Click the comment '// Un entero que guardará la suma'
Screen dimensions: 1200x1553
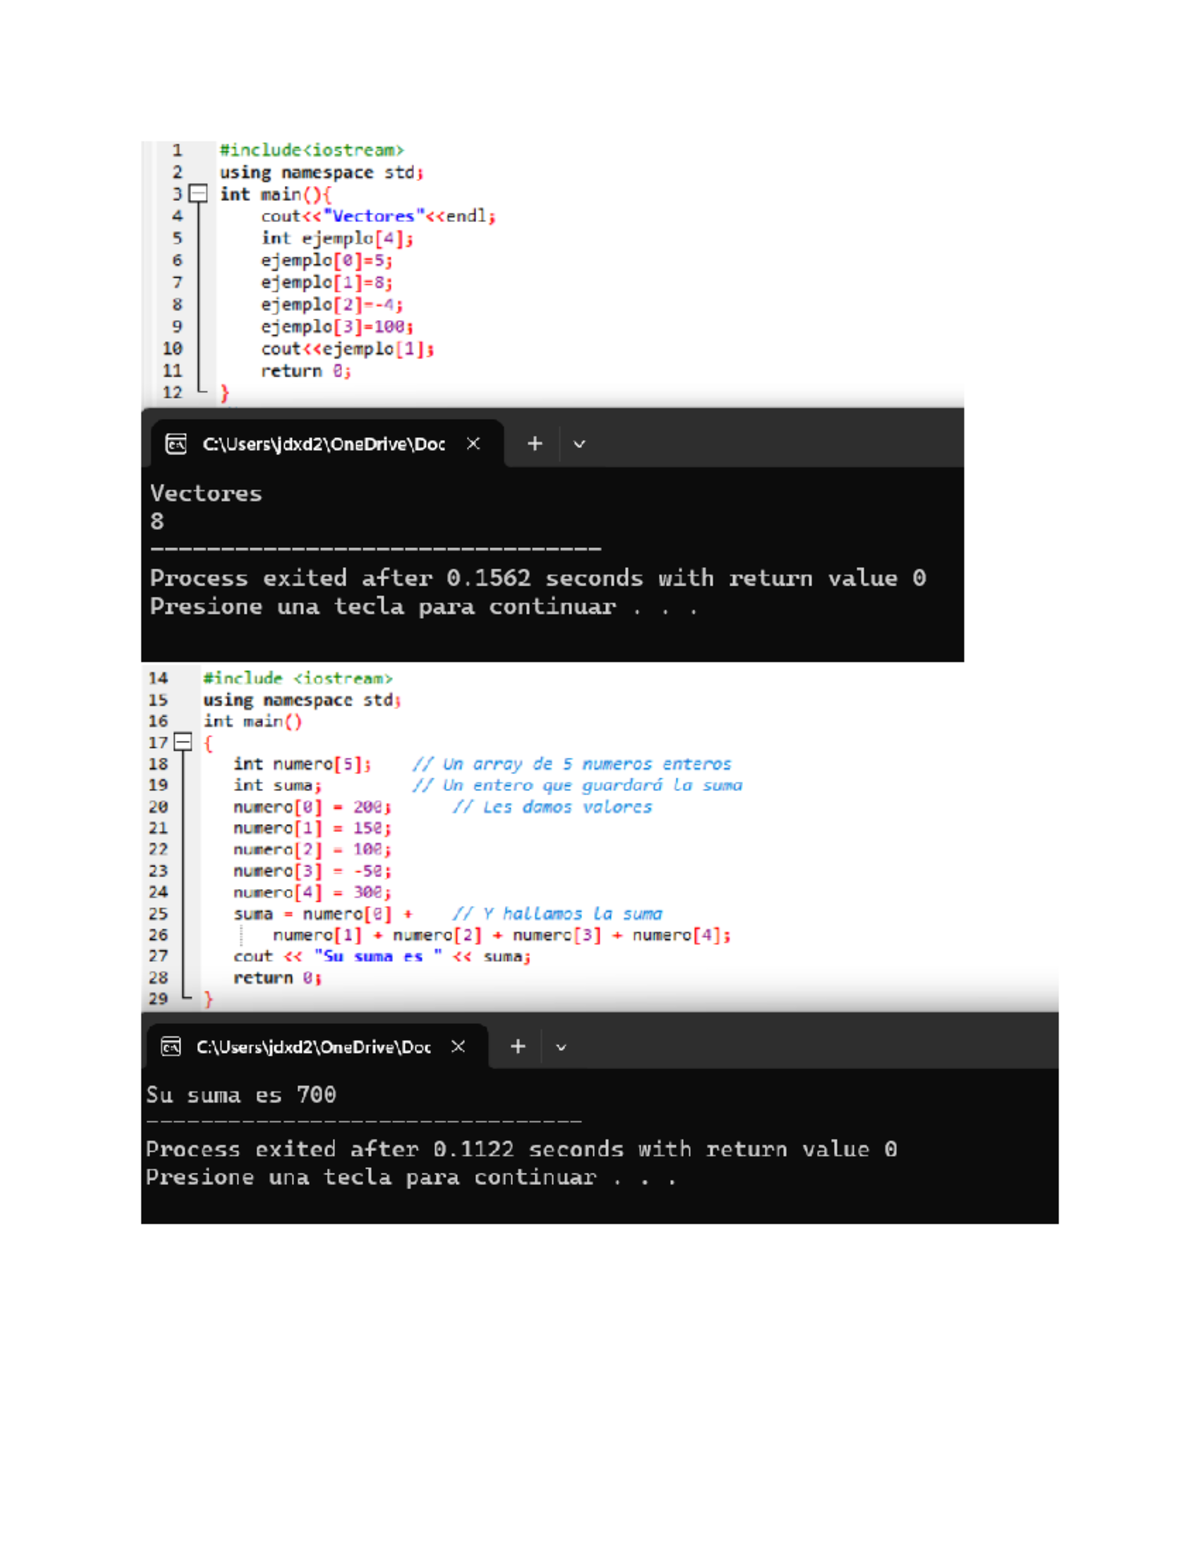coord(577,785)
